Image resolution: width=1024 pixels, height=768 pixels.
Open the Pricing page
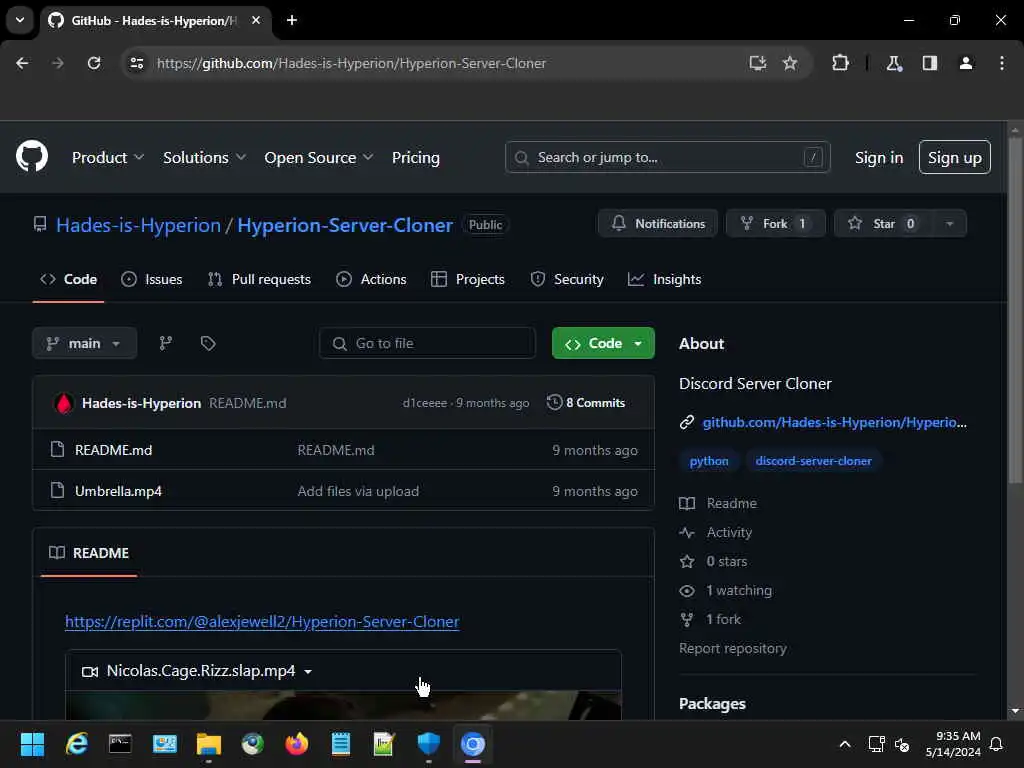point(415,157)
